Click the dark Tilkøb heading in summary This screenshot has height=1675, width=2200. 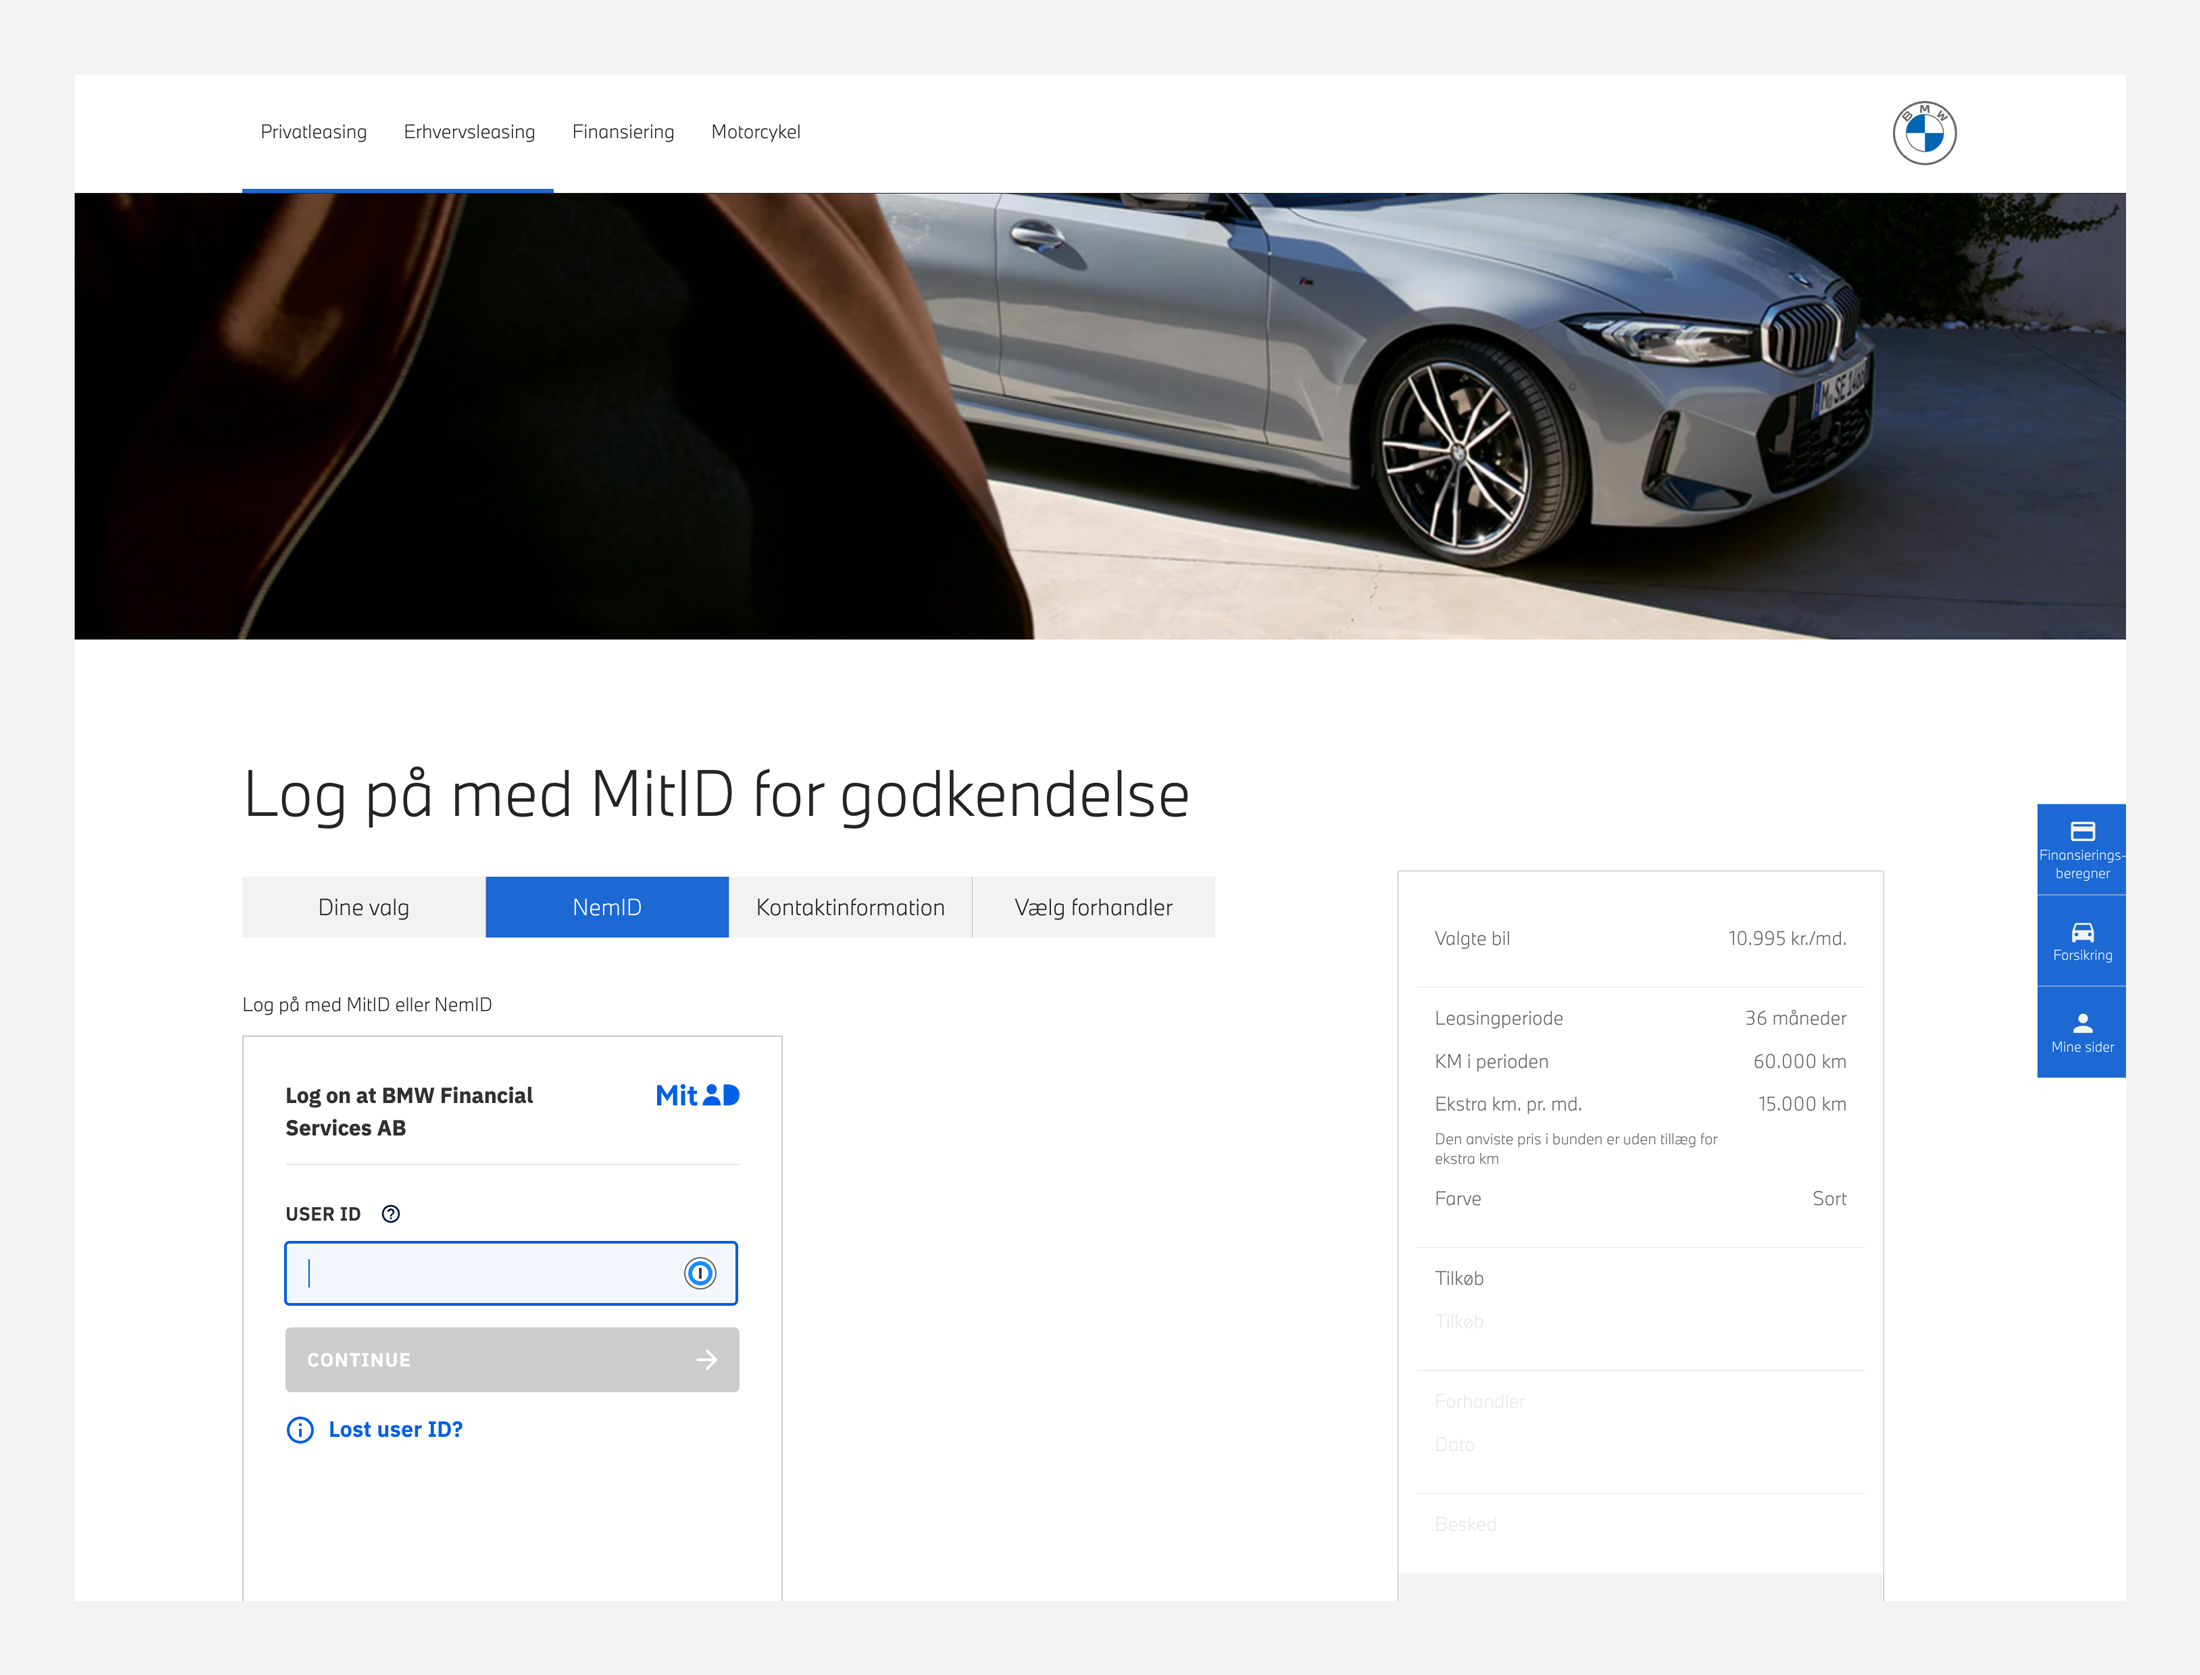1459,1278
